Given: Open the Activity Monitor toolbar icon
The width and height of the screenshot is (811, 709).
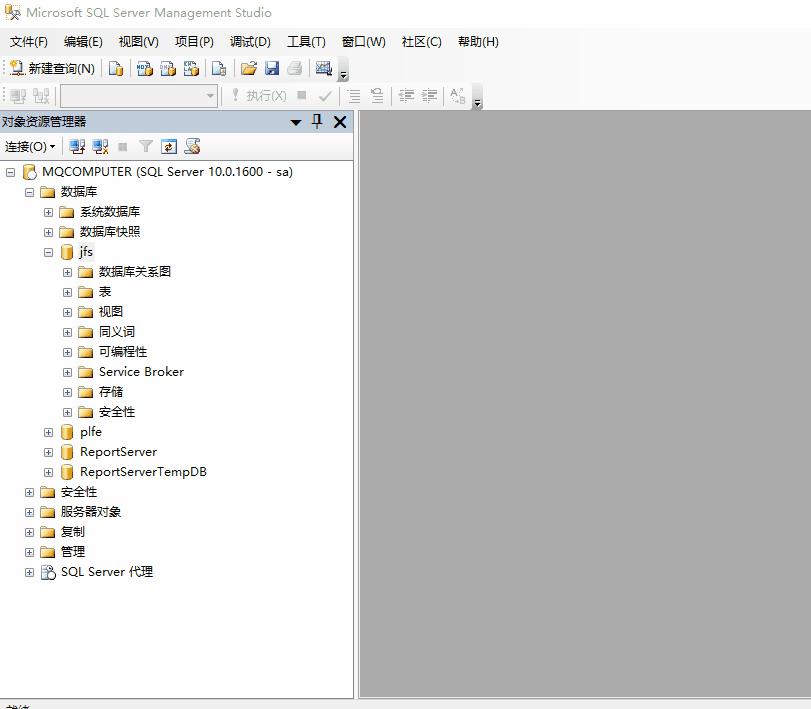Looking at the screenshot, I should (324, 68).
